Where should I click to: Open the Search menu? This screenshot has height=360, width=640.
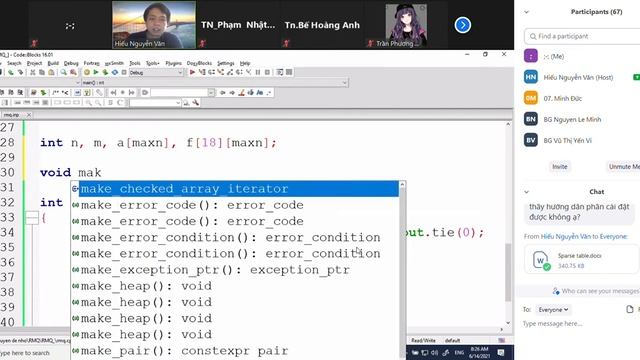pyautogui.click(x=14, y=63)
